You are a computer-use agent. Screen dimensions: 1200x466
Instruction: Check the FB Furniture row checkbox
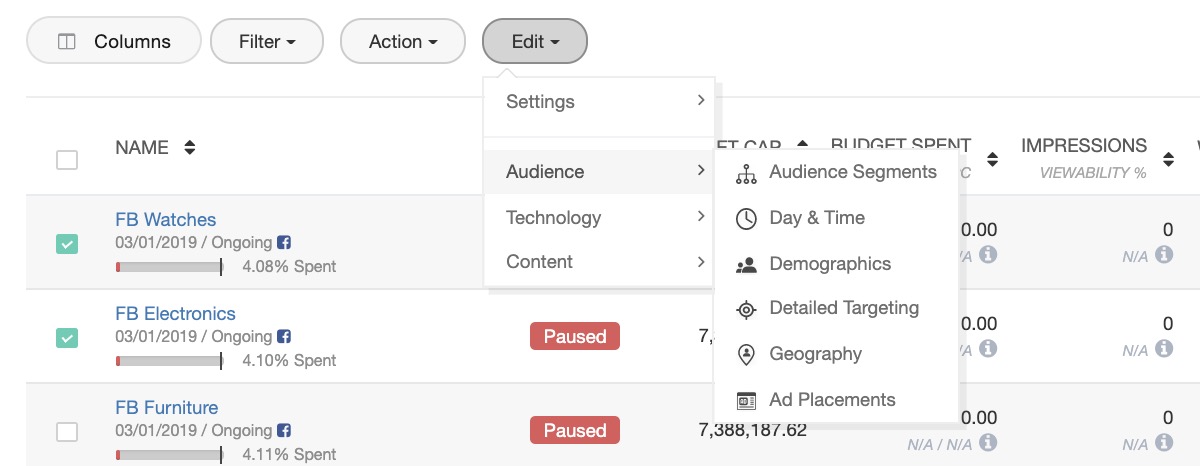pyautogui.click(x=67, y=432)
